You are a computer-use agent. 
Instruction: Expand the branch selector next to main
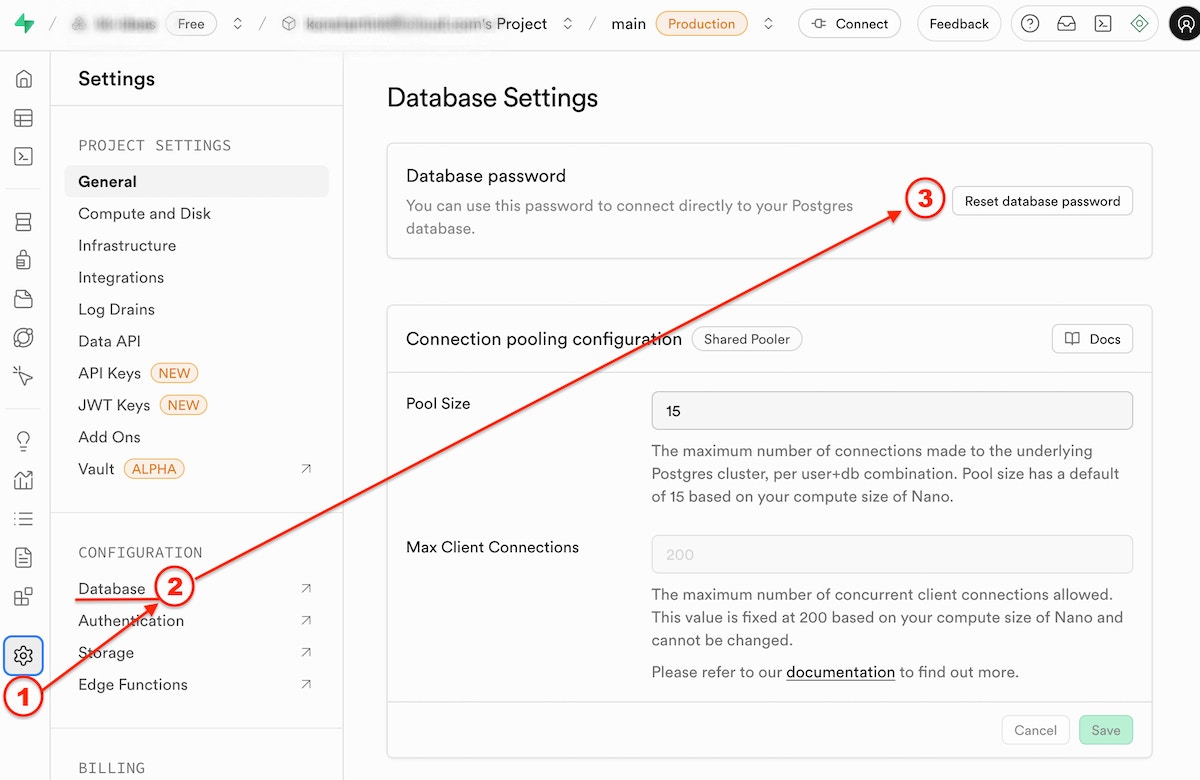click(768, 23)
